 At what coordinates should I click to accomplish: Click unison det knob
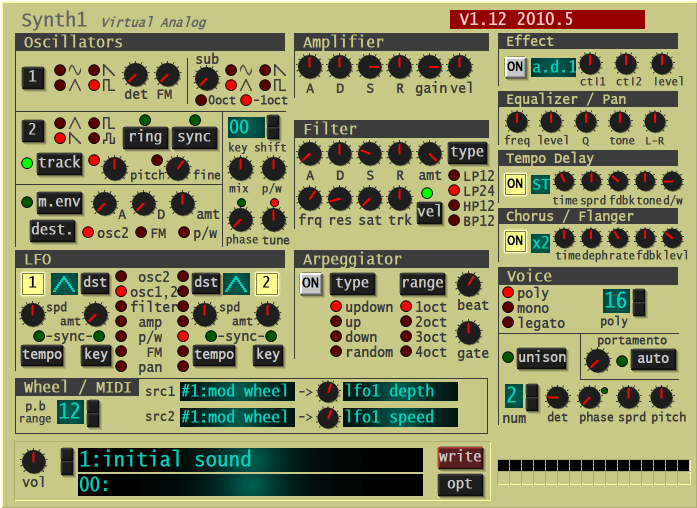[557, 397]
